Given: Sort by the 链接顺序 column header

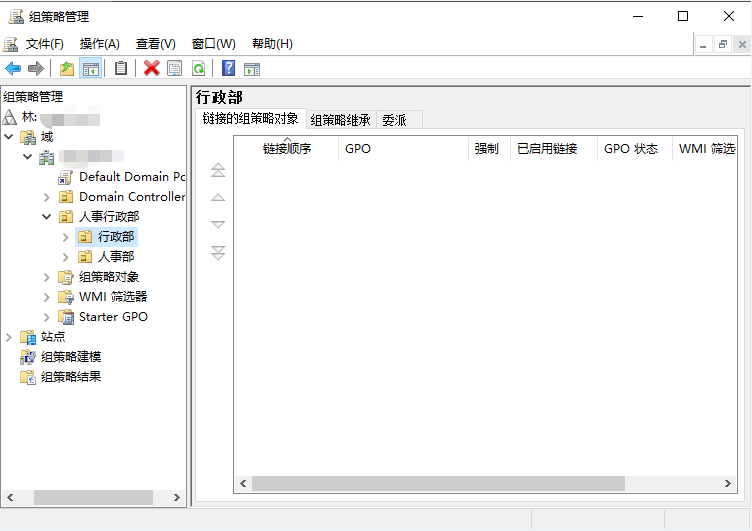Looking at the screenshot, I should point(286,149).
